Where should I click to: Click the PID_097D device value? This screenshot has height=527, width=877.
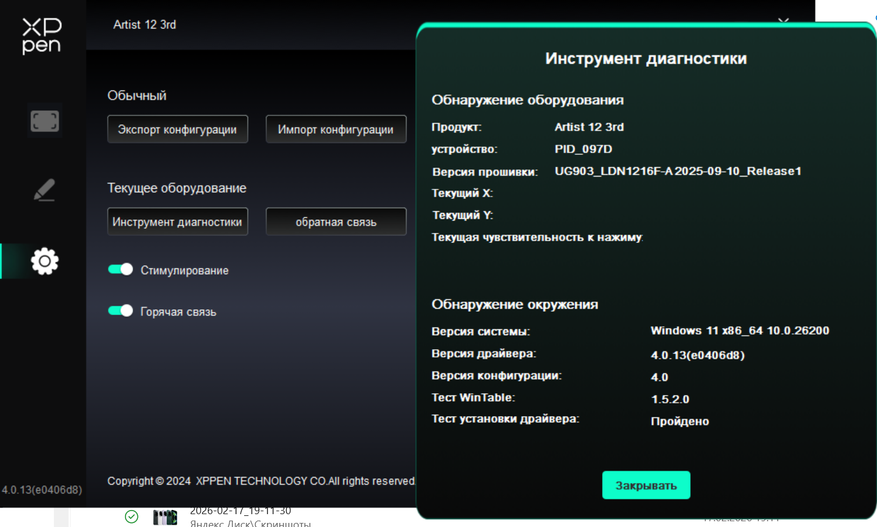click(x=583, y=149)
